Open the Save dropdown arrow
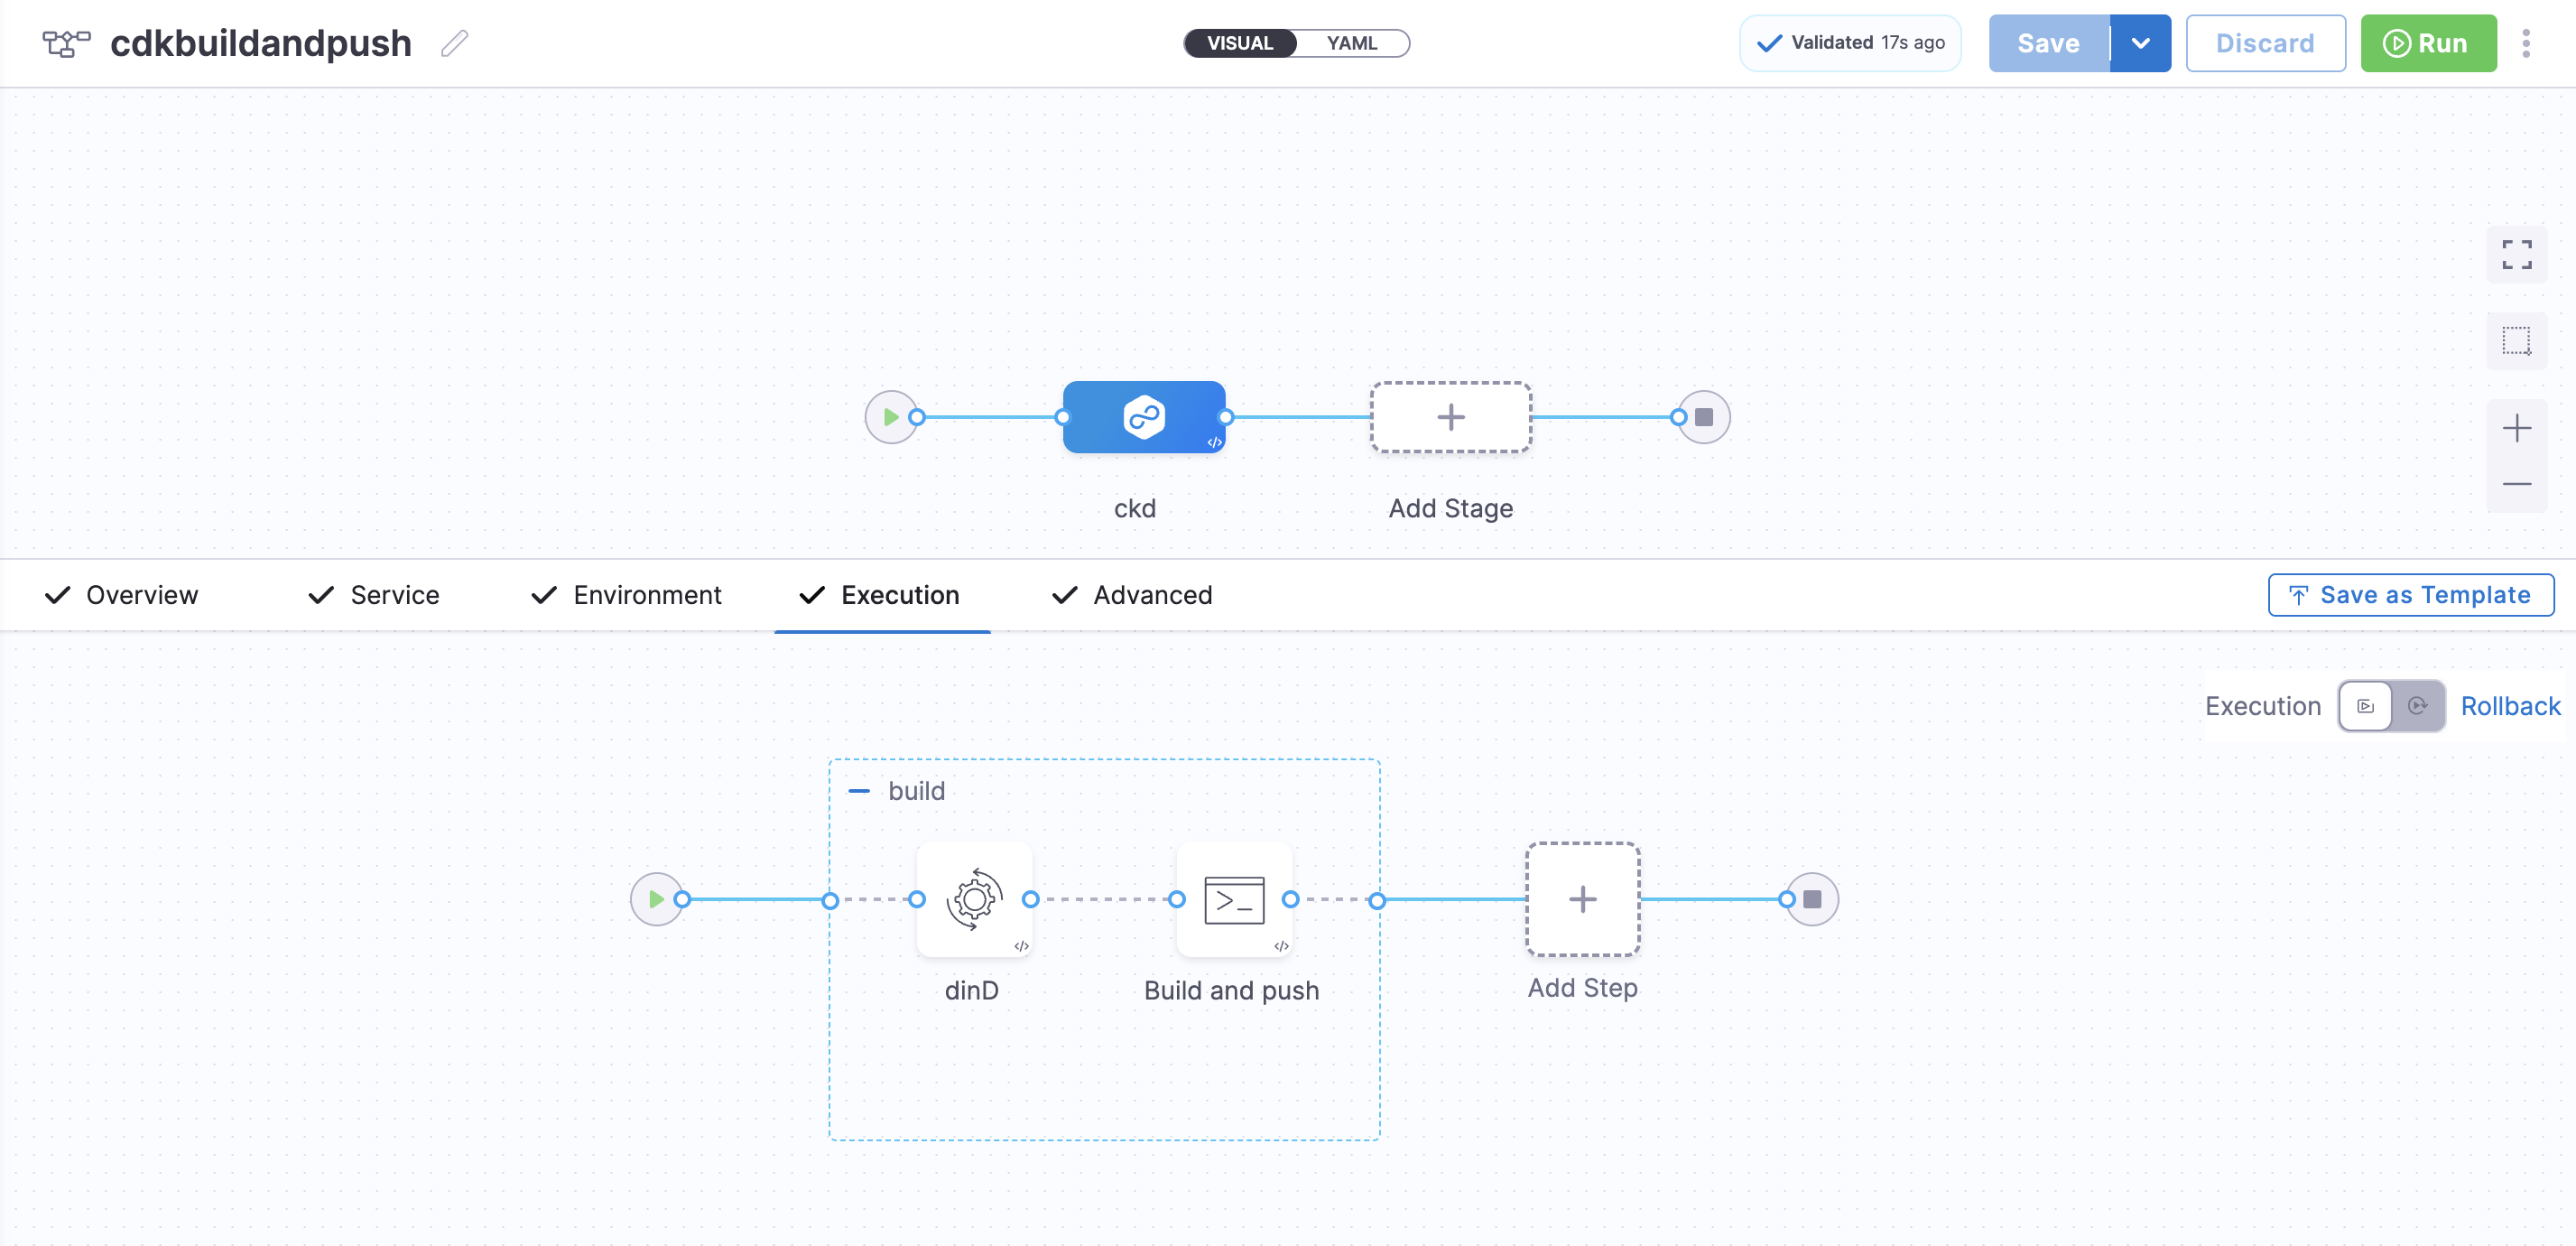2576x1246 pixels. pos(2140,43)
